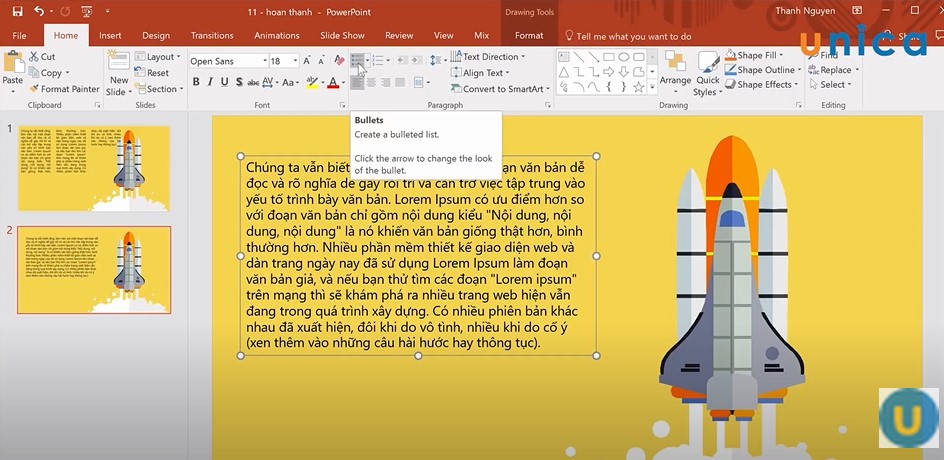Click the red Font Color button
This screenshot has height=460, width=944.
click(x=333, y=82)
